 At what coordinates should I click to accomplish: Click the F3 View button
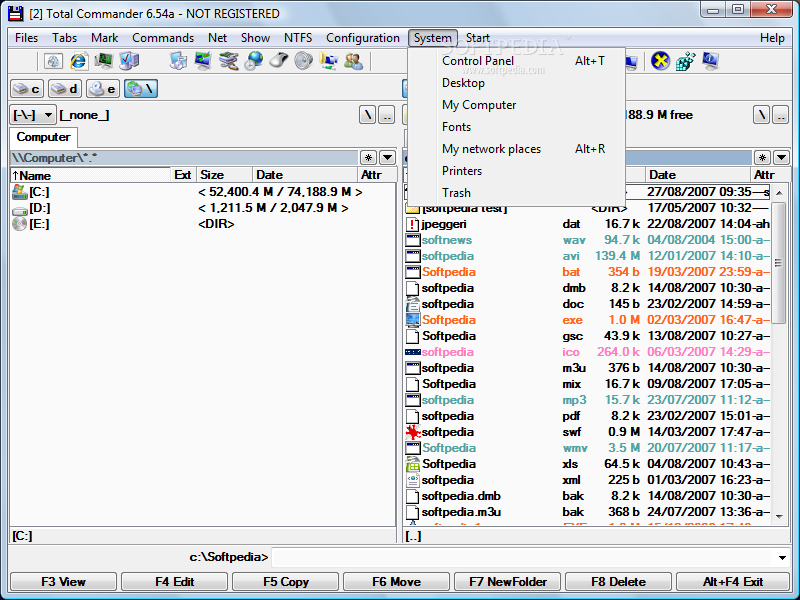click(63, 582)
